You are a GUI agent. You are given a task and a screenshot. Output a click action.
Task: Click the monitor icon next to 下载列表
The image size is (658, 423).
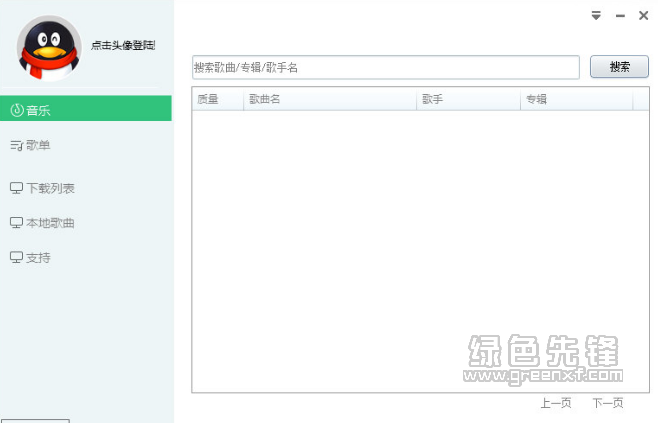tap(16, 188)
